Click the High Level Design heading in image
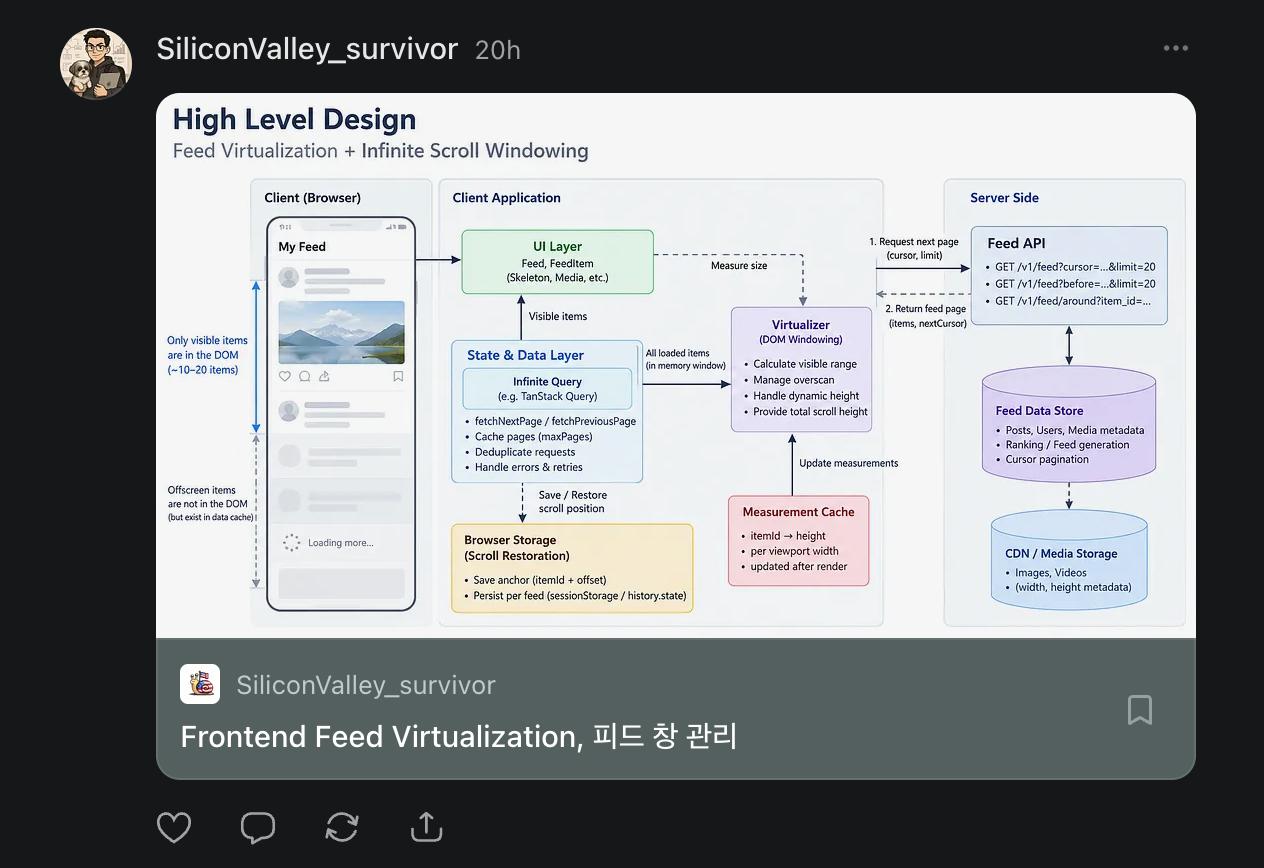Viewport: 1264px width, 868px height. 294,119
